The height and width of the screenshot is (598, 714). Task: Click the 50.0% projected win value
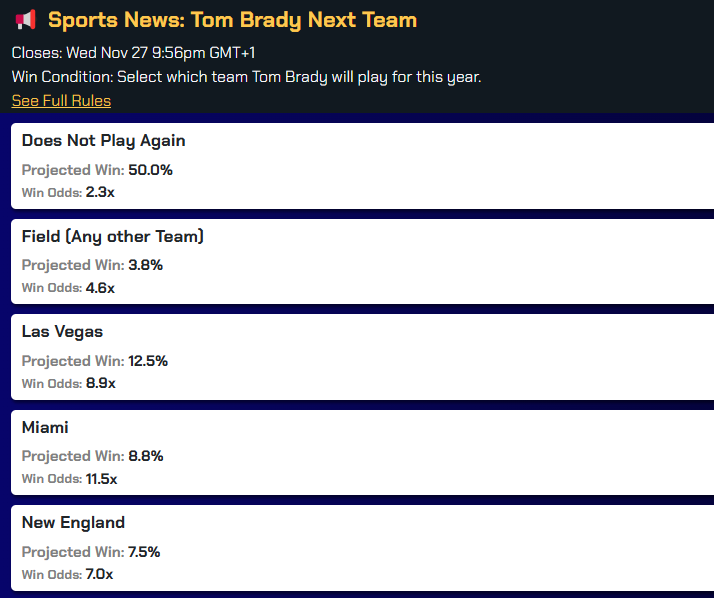coord(150,170)
